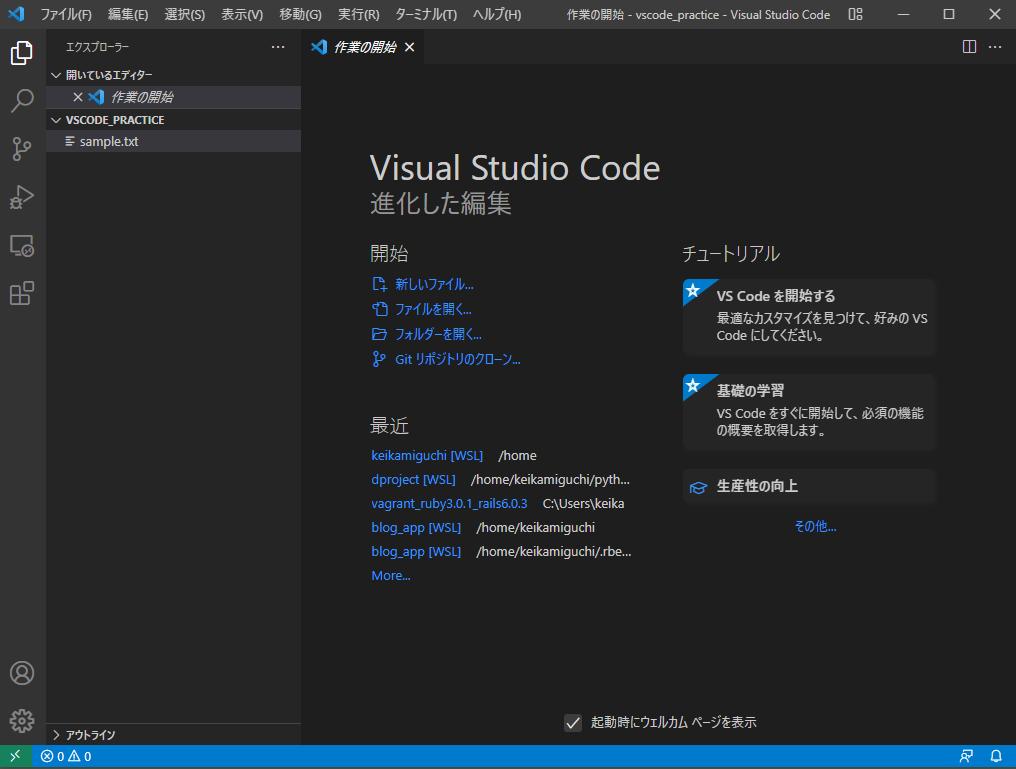The image size is (1016, 769).
Task: Click 新しいファイル... link
Action: (x=434, y=284)
